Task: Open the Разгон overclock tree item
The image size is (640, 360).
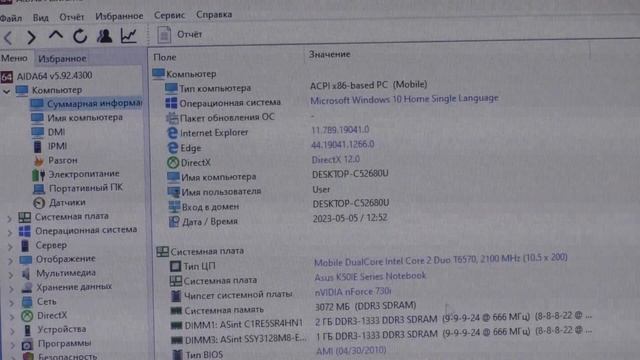Action: [x=56, y=160]
